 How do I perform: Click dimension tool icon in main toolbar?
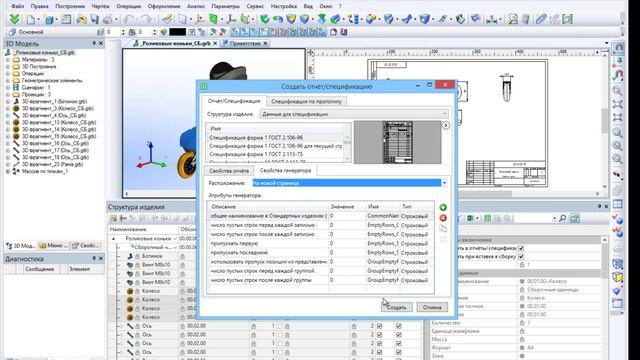(x=493, y=19)
